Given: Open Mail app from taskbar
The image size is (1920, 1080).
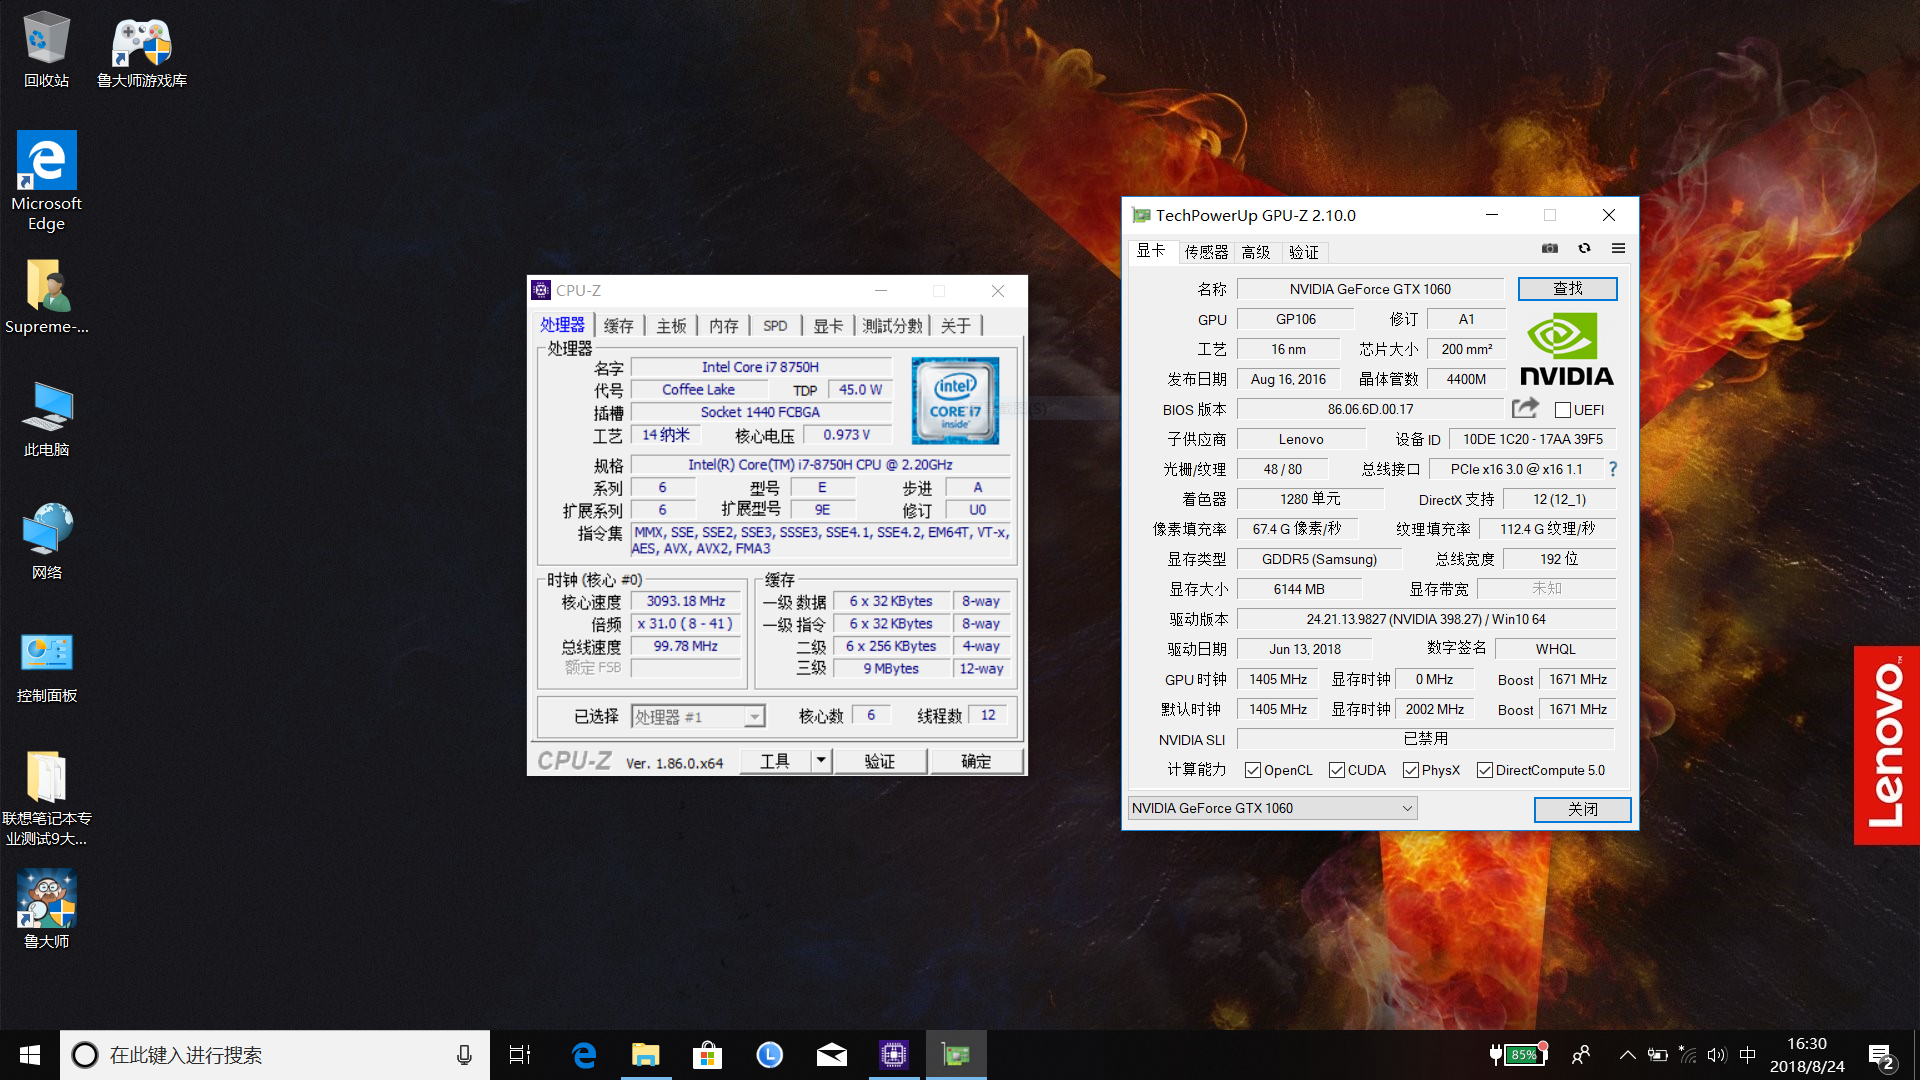Looking at the screenshot, I should (x=832, y=1055).
